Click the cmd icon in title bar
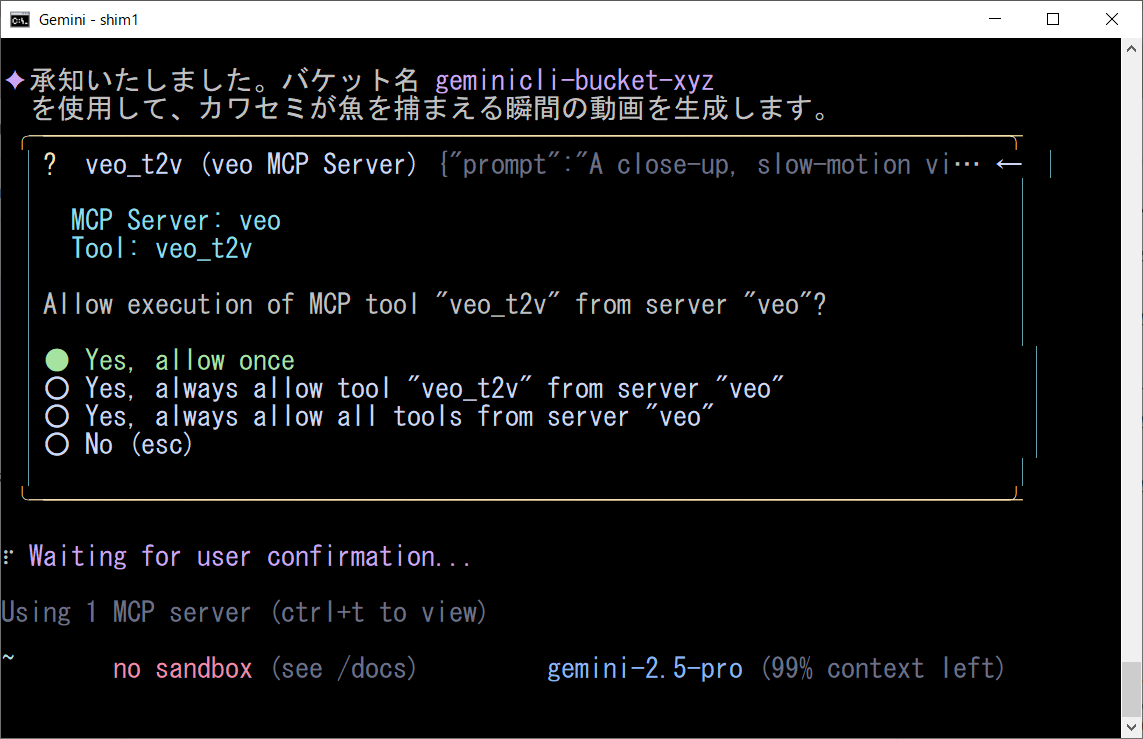 (19, 19)
